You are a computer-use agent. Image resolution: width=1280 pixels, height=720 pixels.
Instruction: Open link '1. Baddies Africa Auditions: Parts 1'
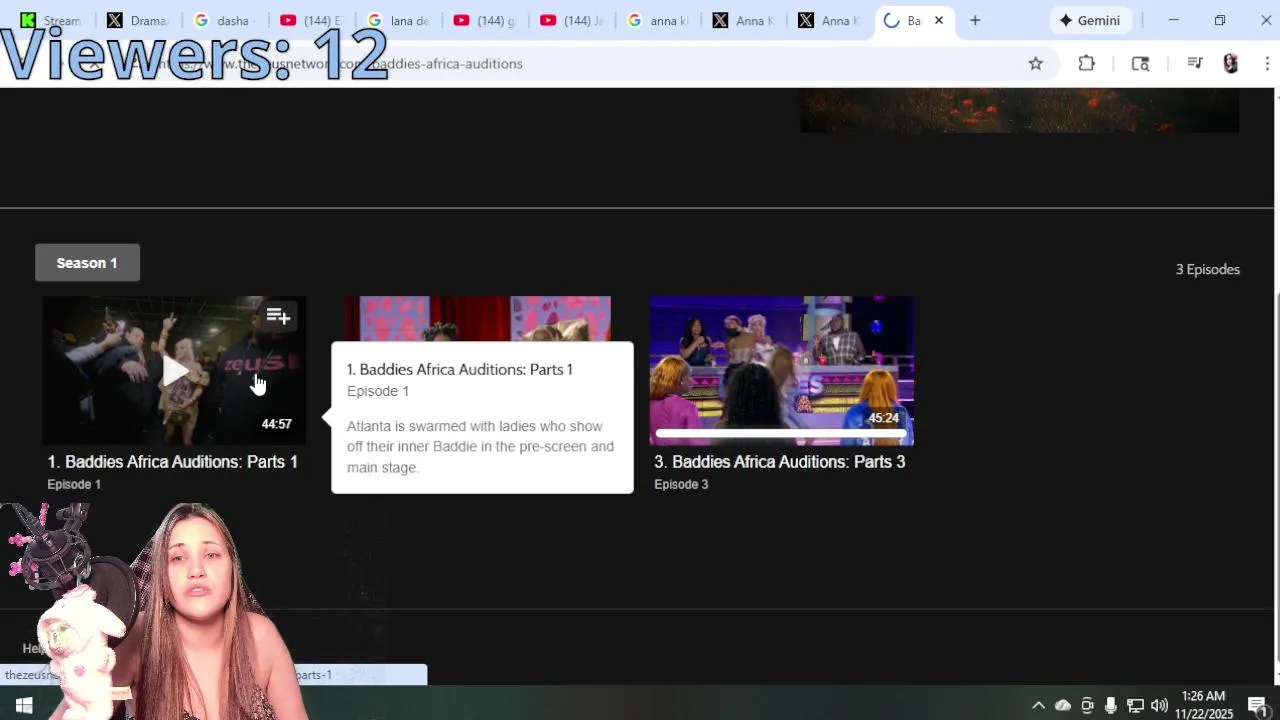[173, 462]
